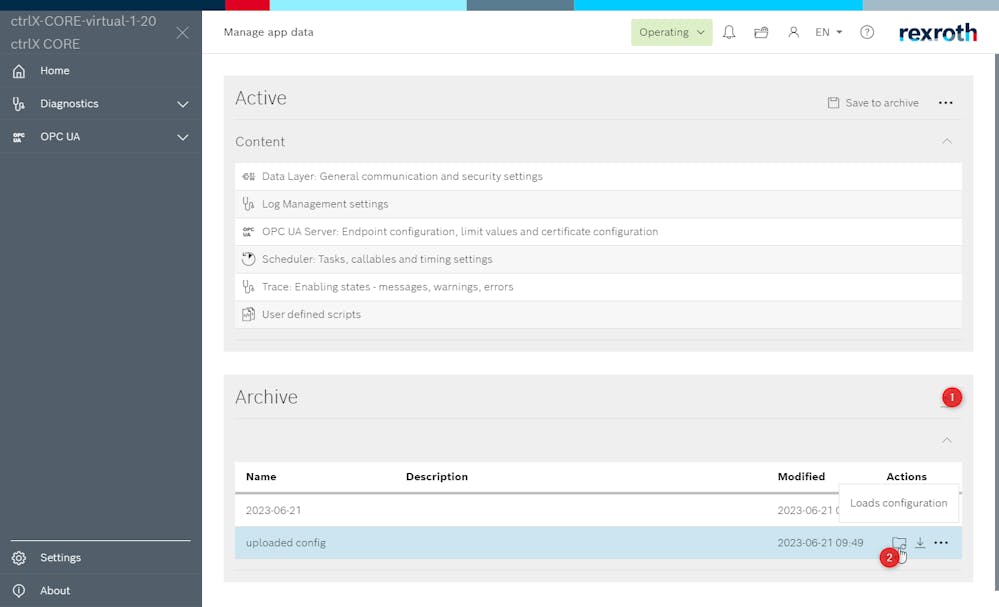This screenshot has height=607, width=999.
Task: Click the notifications bell icon
Action: click(729, 32)
